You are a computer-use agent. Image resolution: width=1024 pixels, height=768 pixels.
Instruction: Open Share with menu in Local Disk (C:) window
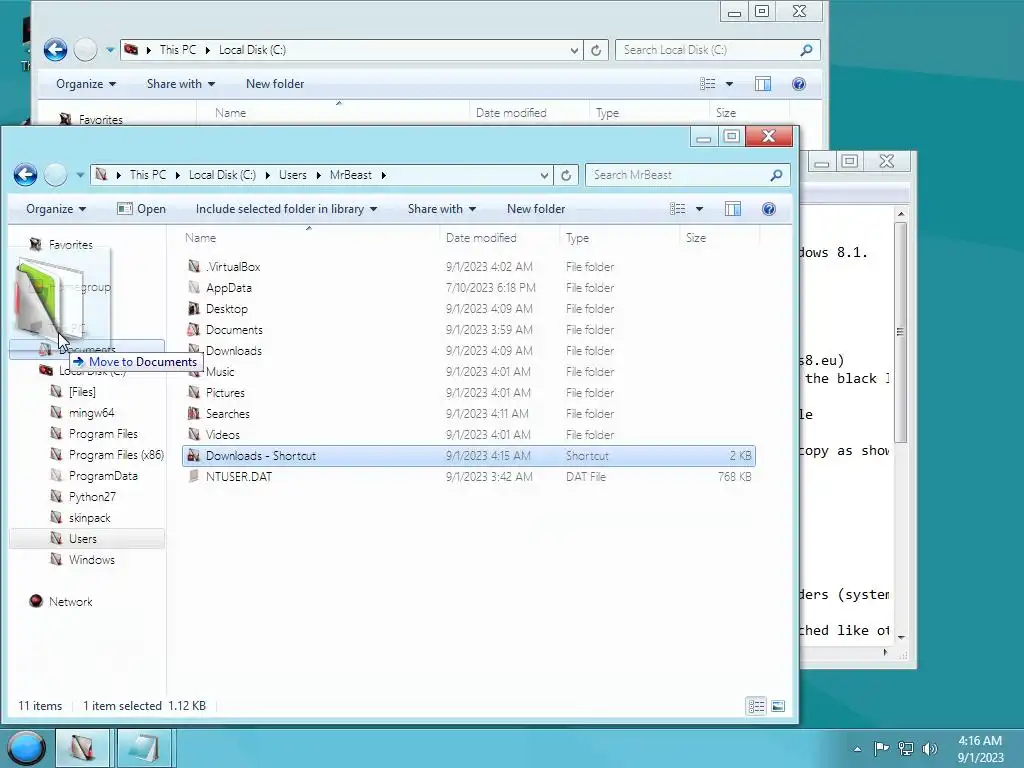pos(181,84)
